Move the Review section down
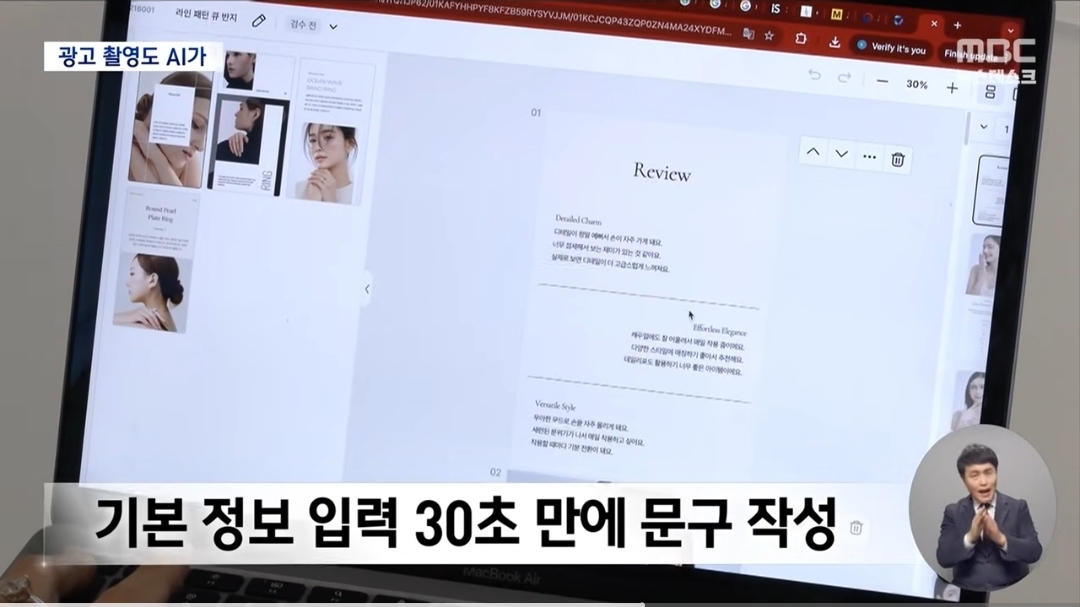This screenshot has height=607, width=1080. click(841, 154)
